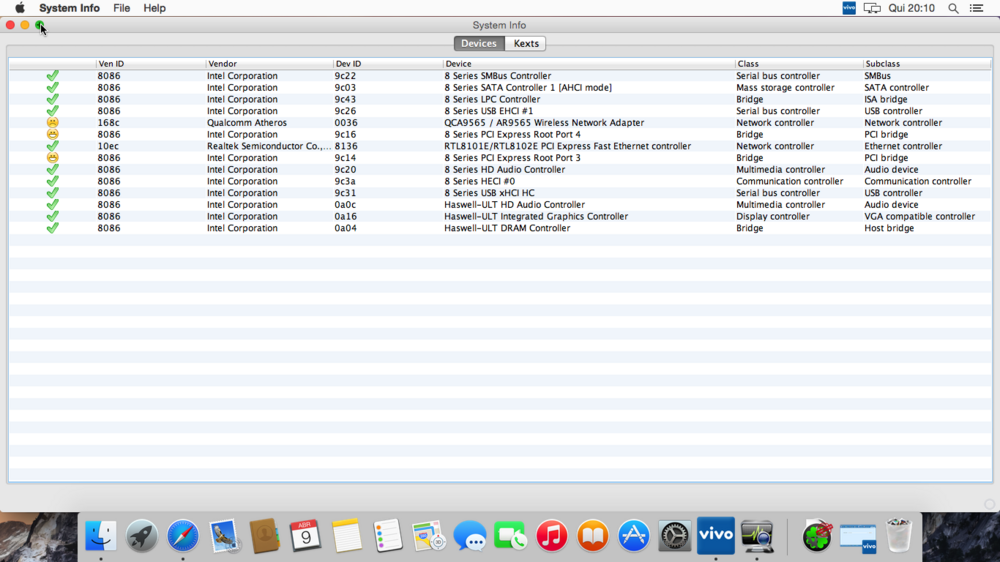This screenshot has width=1000, height=562.
Task: Open Safari from the dock
Action: (183, 536)
